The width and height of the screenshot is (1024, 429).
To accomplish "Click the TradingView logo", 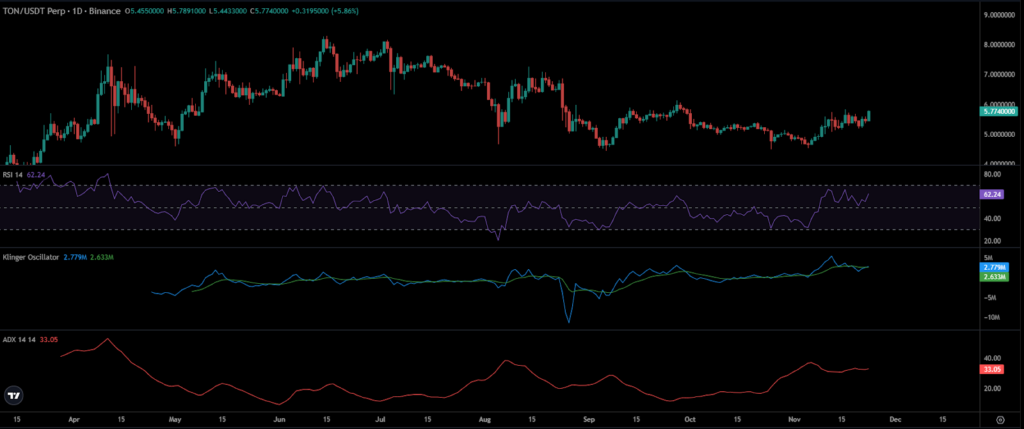I will [x=12, y=396].
